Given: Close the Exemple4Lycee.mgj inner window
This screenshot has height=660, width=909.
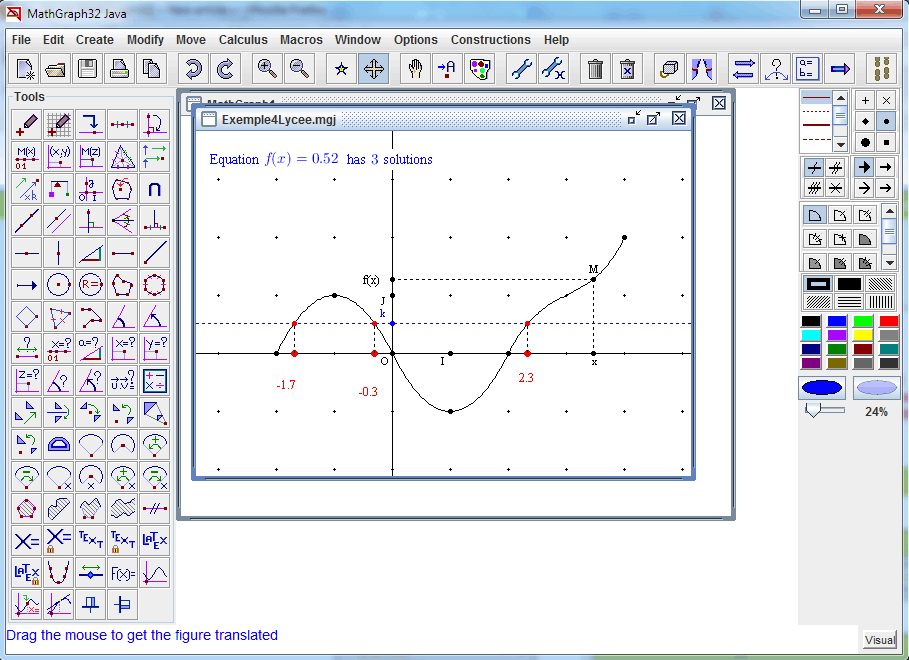Looking at the screenshot, I should (x=679, y=119).
